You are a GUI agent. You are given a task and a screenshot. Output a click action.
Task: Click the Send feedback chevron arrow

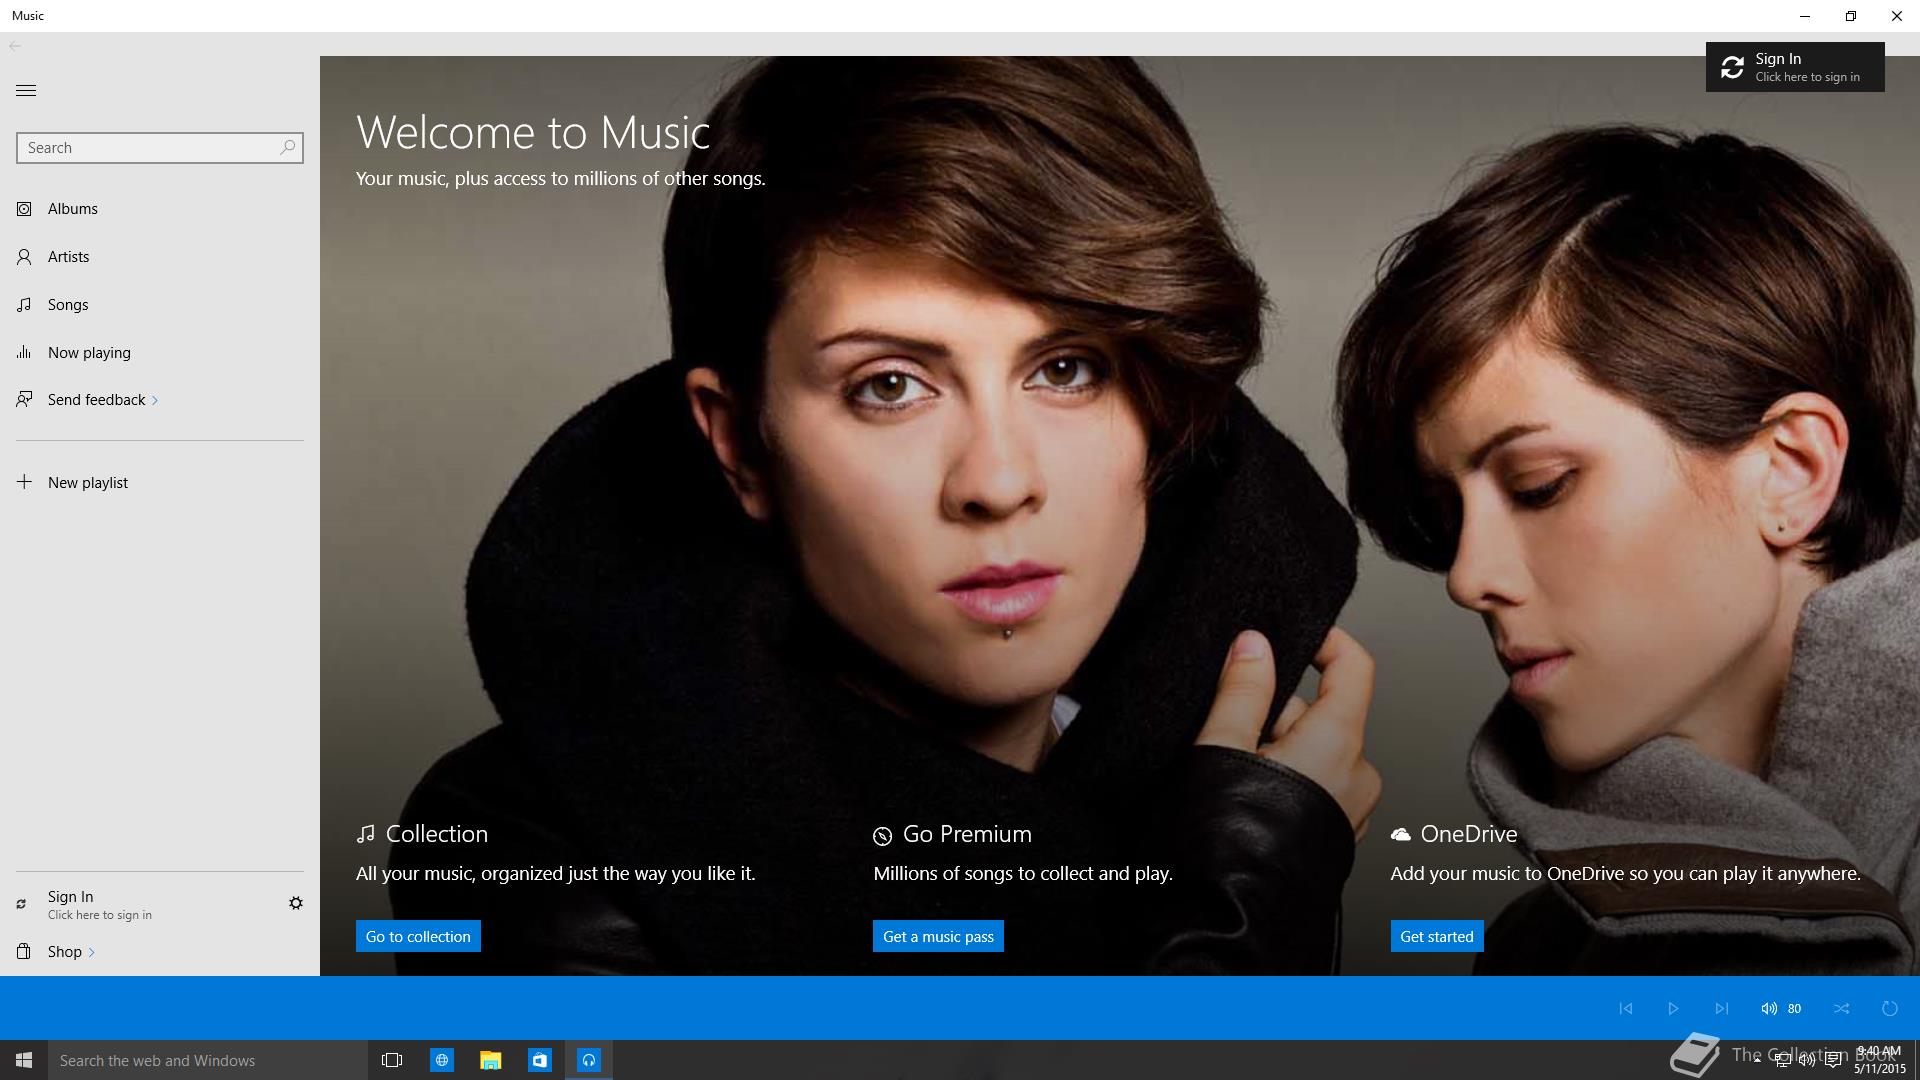click(155, 401)
